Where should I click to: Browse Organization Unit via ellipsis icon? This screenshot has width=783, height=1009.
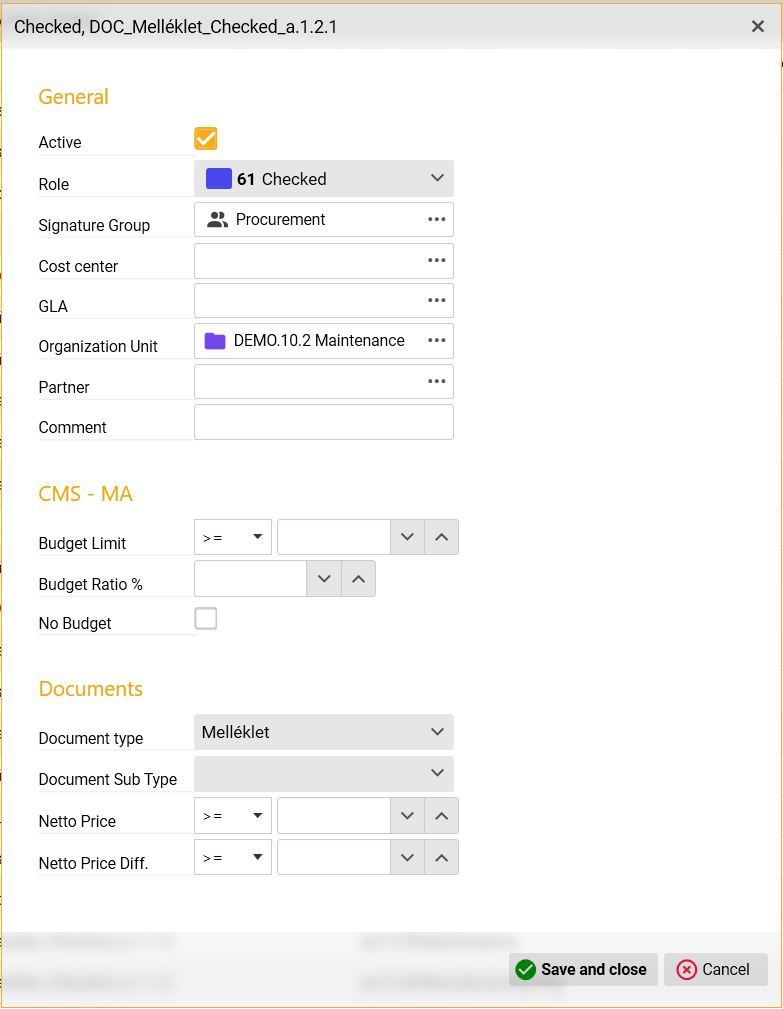pyautogui.click(x=436, y=340)
